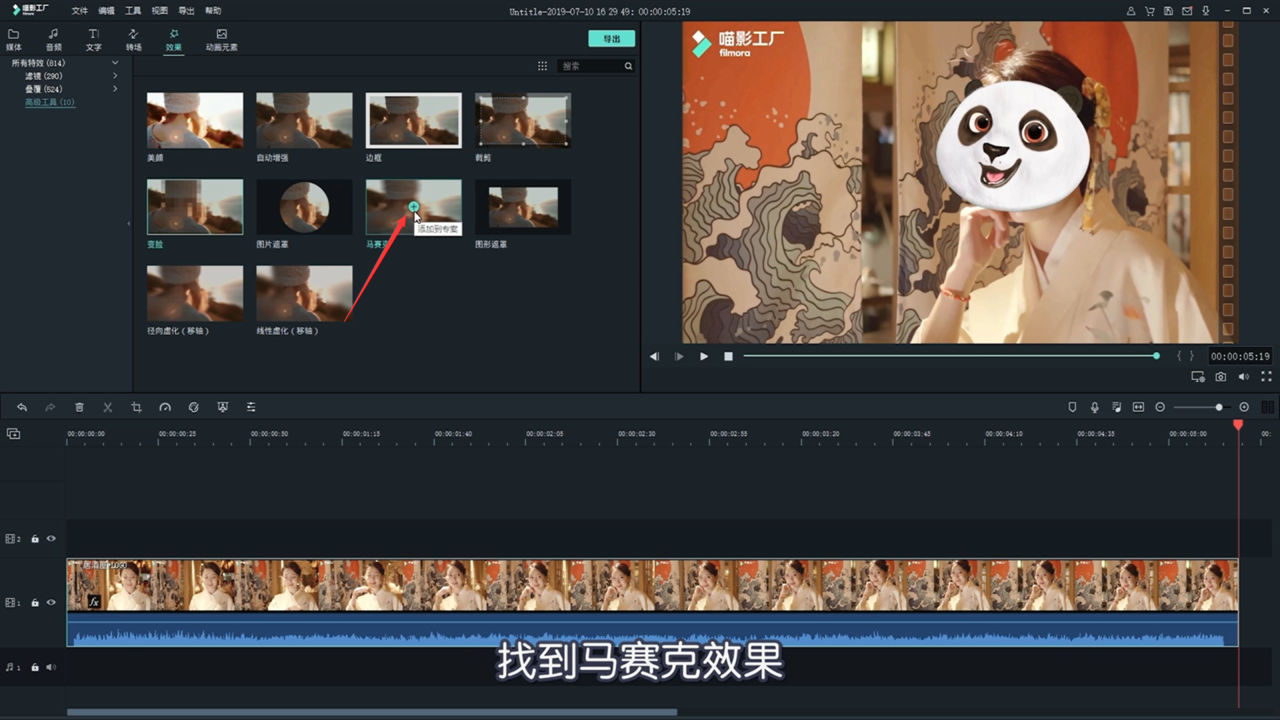
Task: Open the color correction icon
Action: [x=194, y=407]
